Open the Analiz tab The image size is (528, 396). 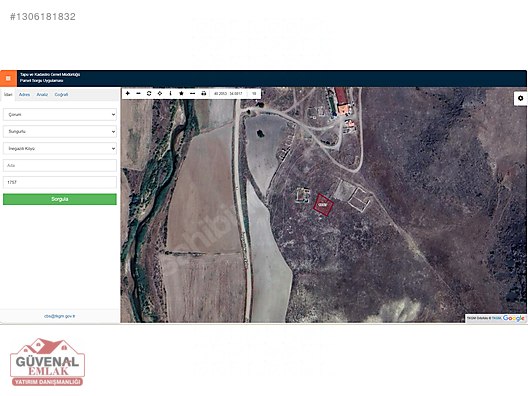42,95
